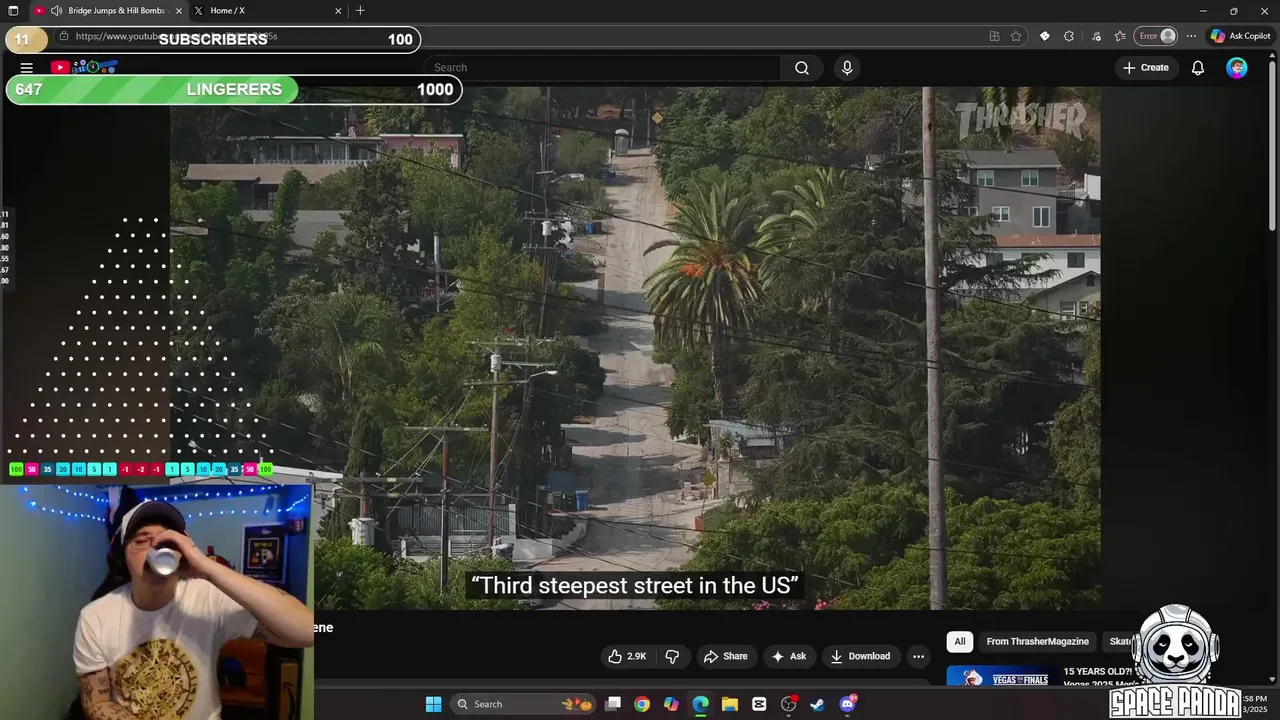
Task: Open the split screen icon in address bar
Action: point(994,36)
